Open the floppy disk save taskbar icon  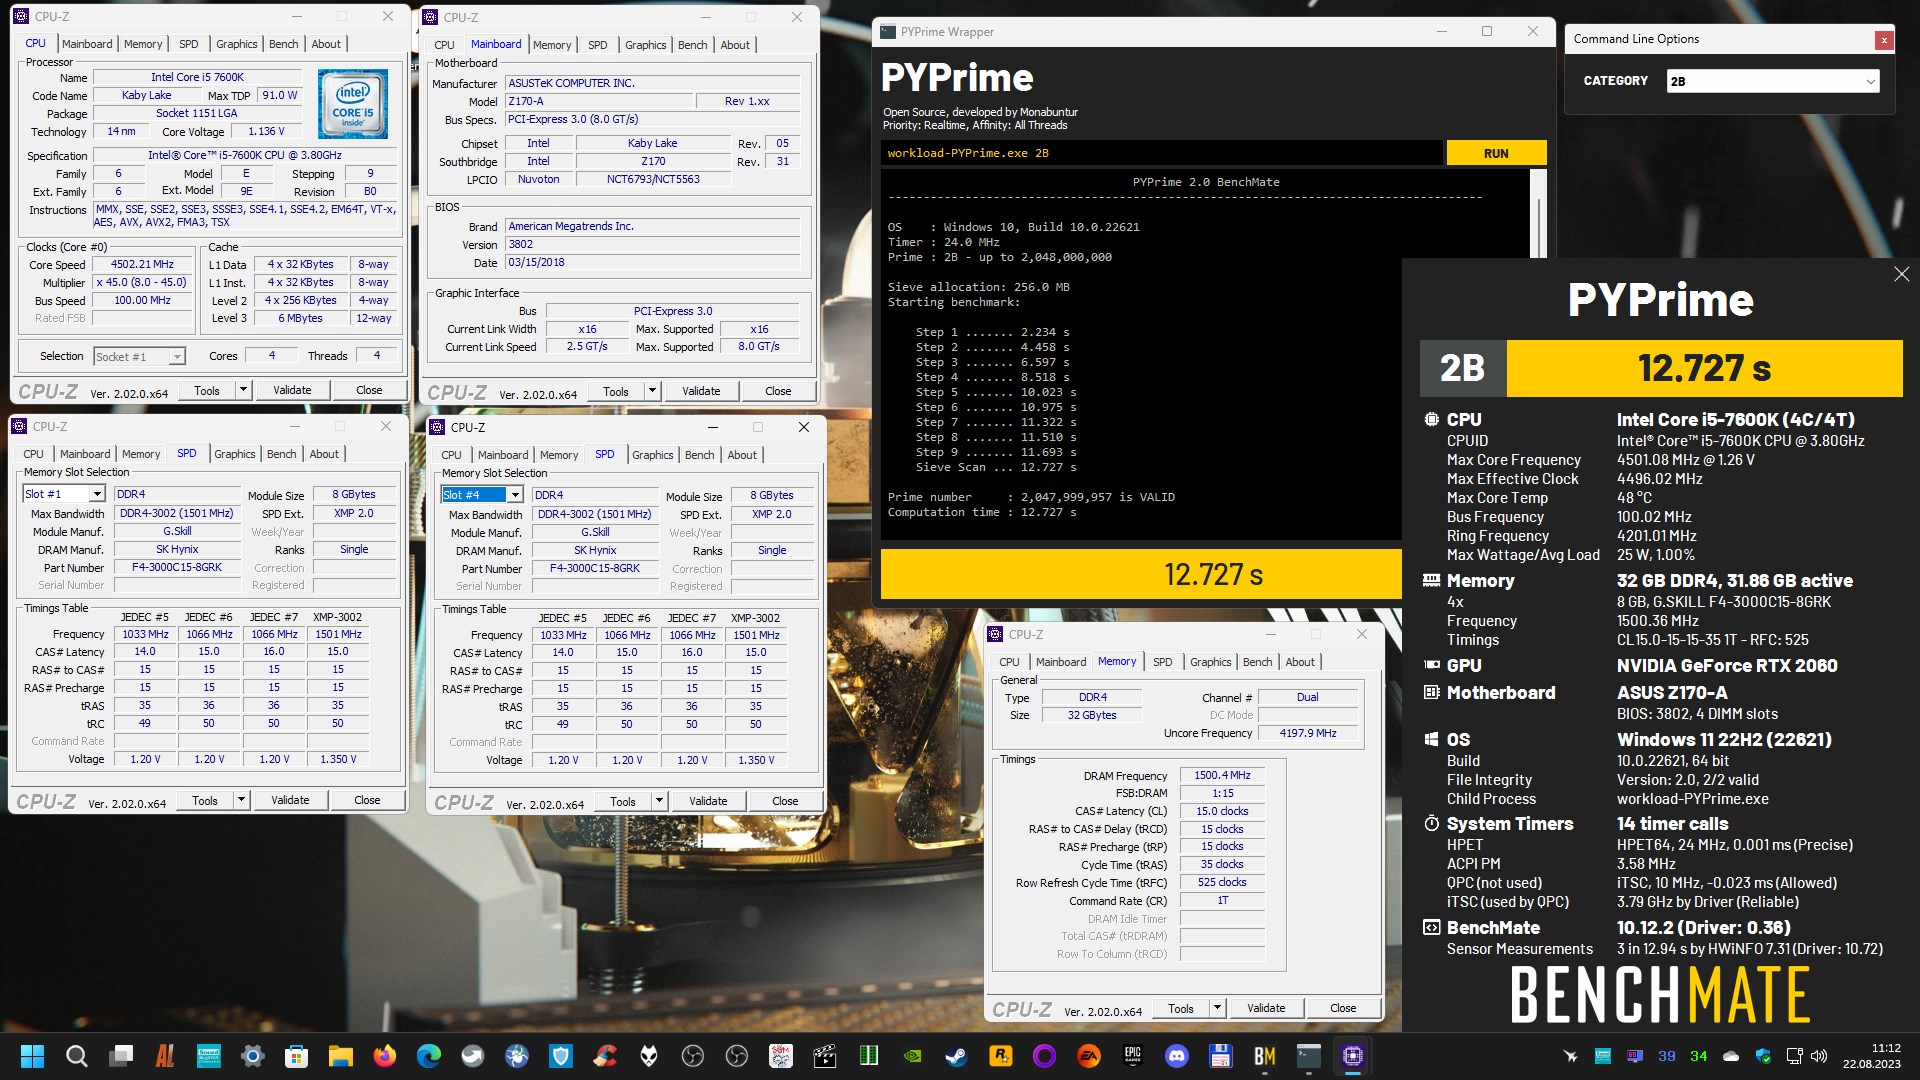pos(1220,1056)
